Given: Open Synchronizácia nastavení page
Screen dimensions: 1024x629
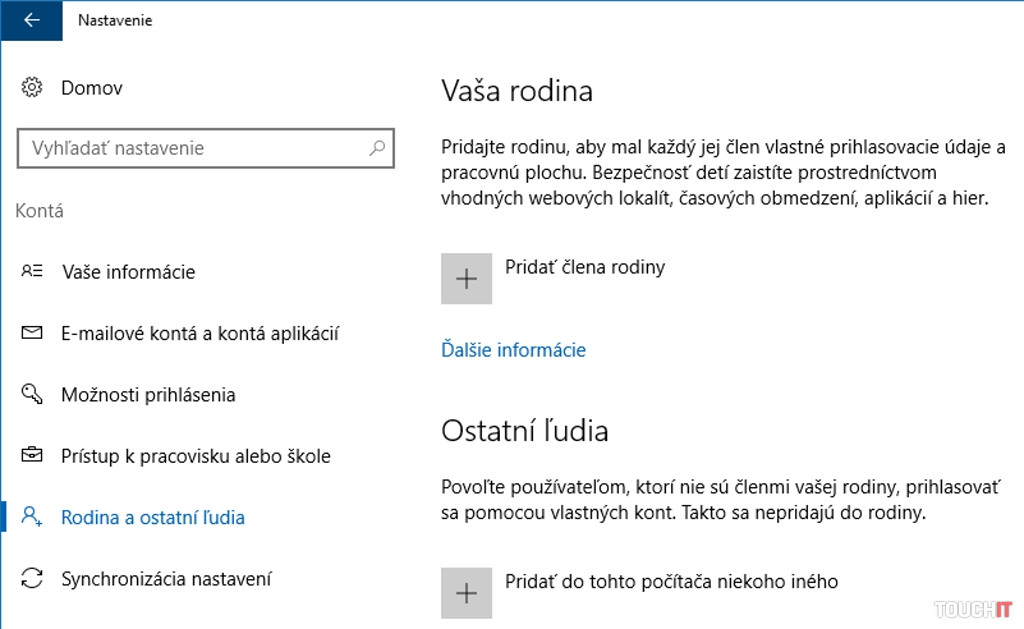Looking at the screenshot, I should (166, 579).
